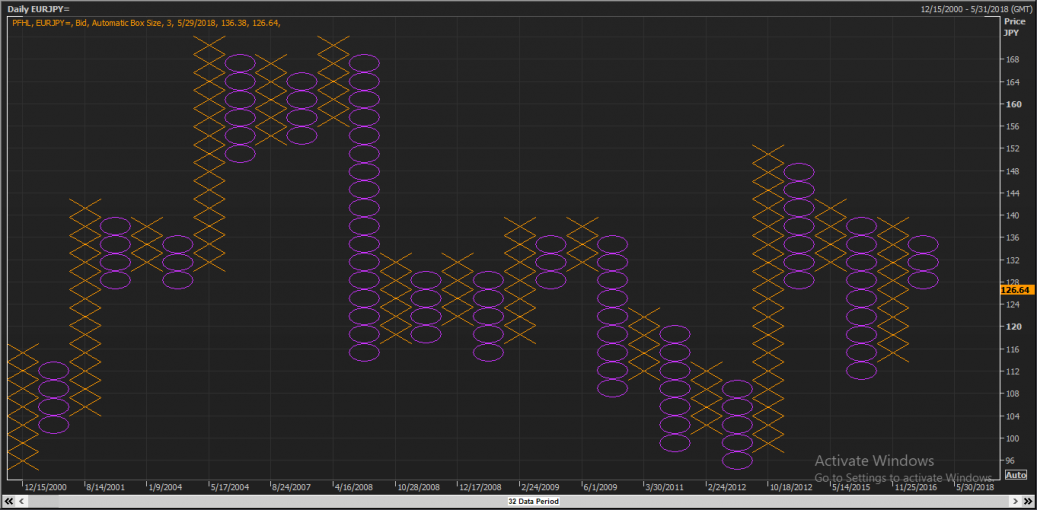Click the Auto scale button
This screenshot has height=510, width=1037.
pyautogui.click(x=1015, y=475)
